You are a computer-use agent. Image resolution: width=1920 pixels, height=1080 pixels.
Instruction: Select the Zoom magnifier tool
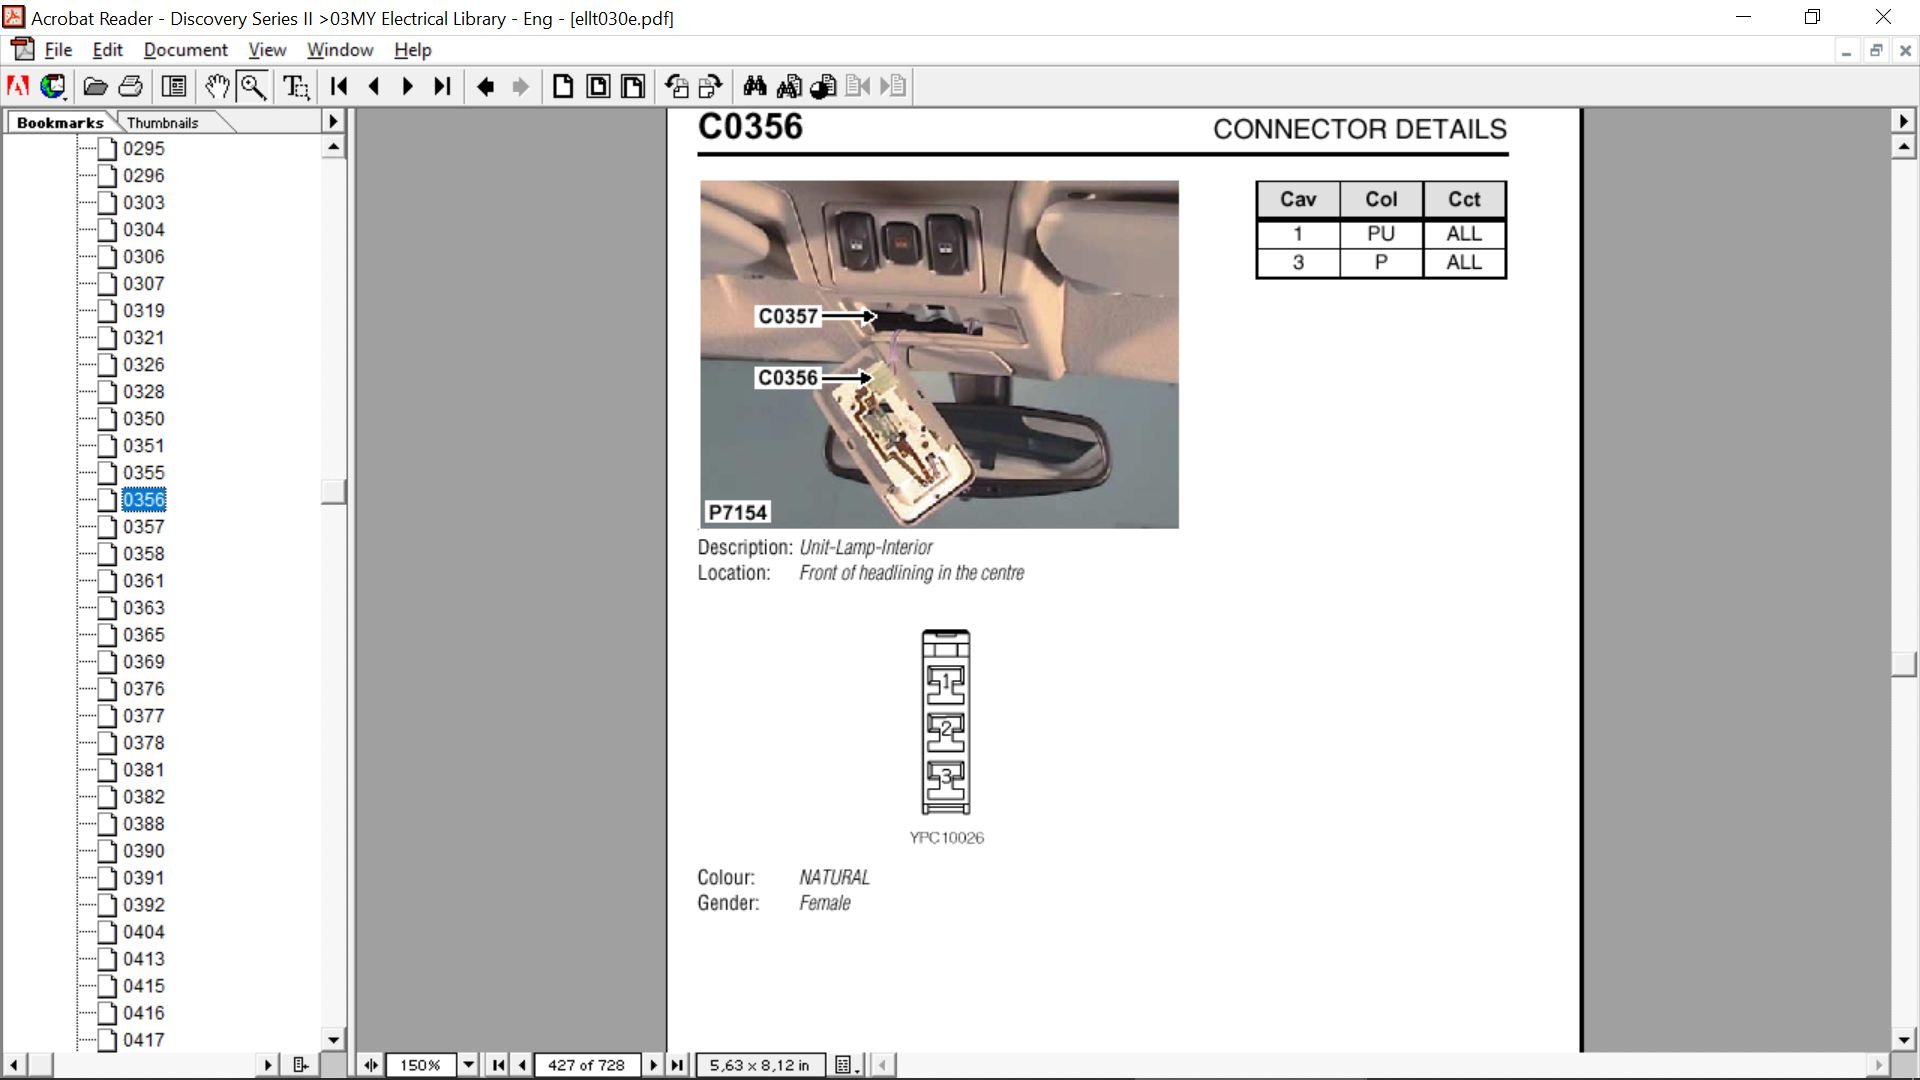click(253, 87)
